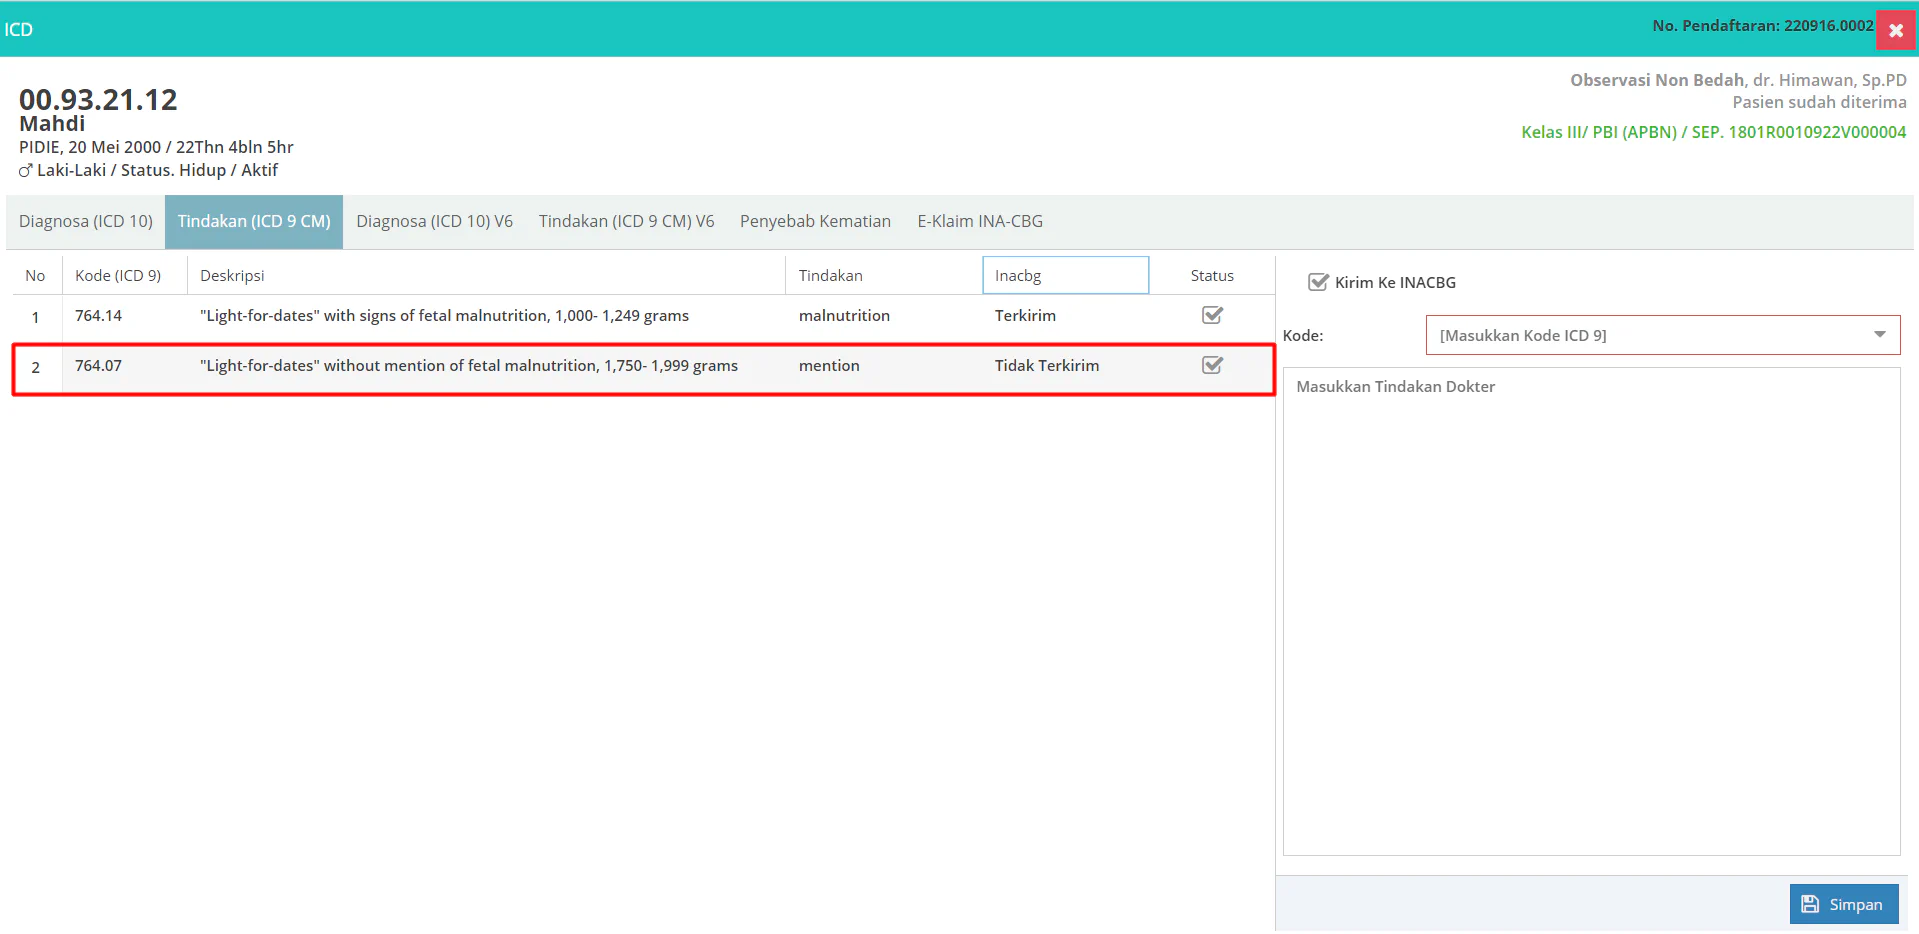Click the male gender icon beside Laki-Laki
Screen dimensions: 1919x934
click(26, 171)
